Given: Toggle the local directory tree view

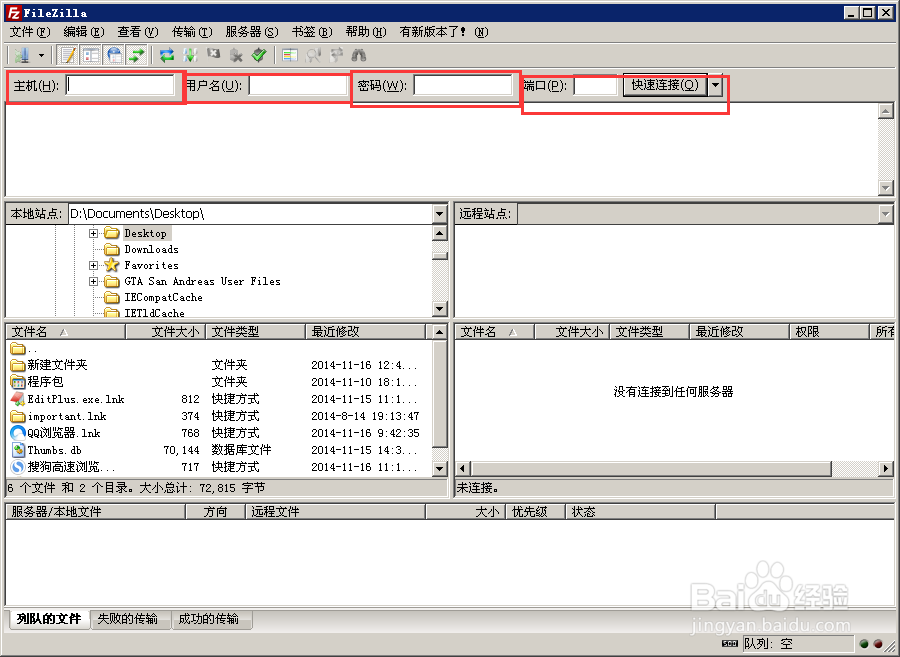Looking at the screenshot, I should tap(91, 56).
